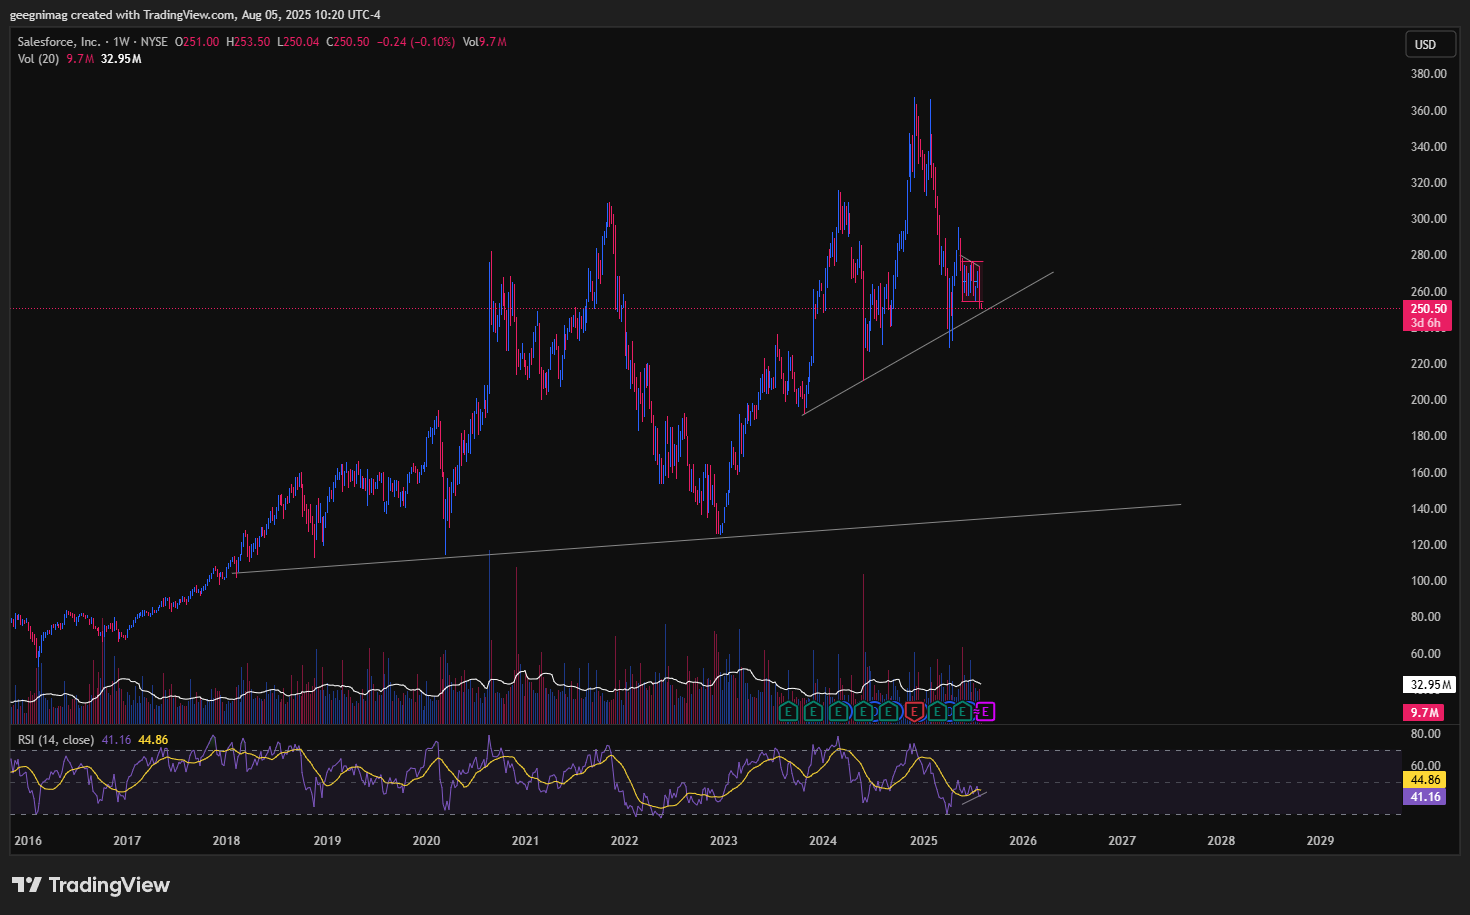Click the NYSE exchange label

coord(154,42)
